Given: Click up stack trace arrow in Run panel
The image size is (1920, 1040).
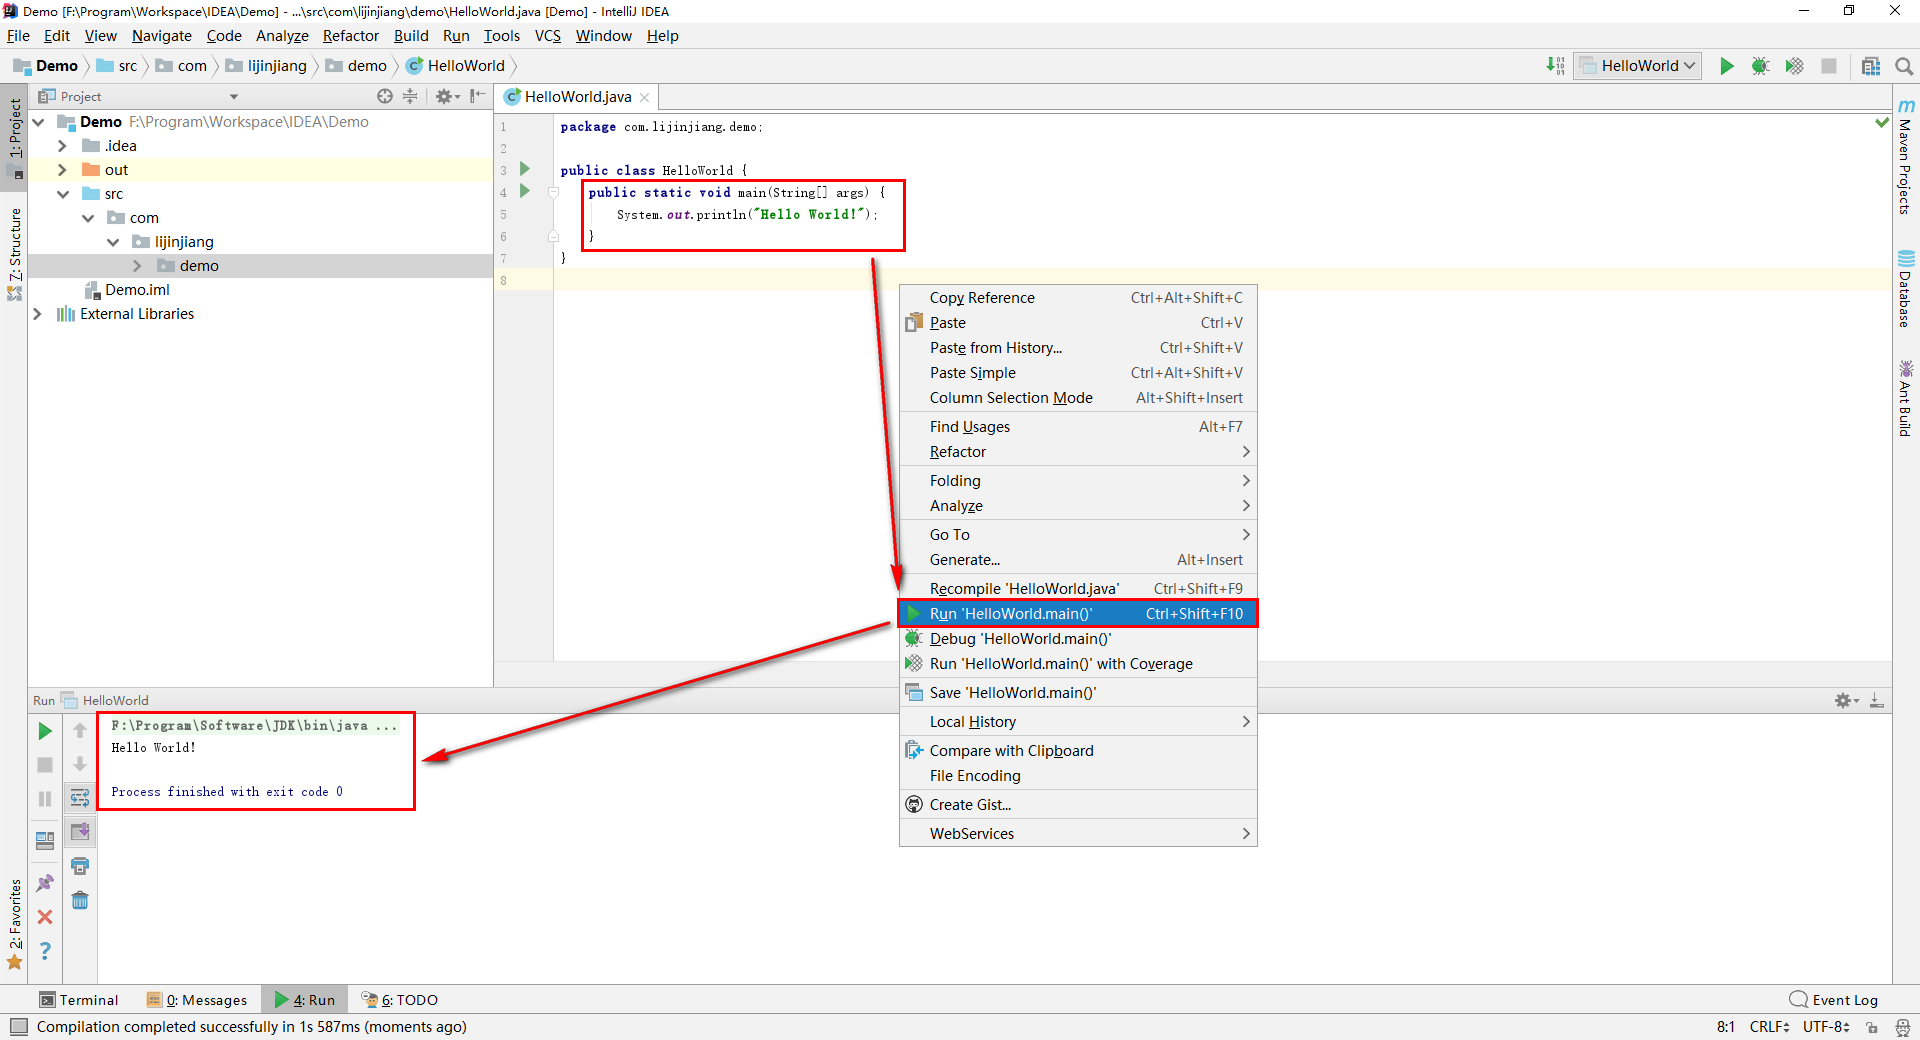Looking at the screenshot, I should tap(80, 731).
